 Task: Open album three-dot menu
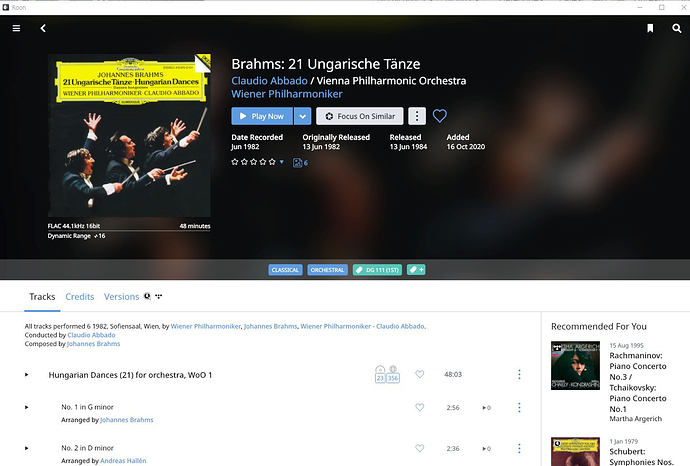point(417,116)
